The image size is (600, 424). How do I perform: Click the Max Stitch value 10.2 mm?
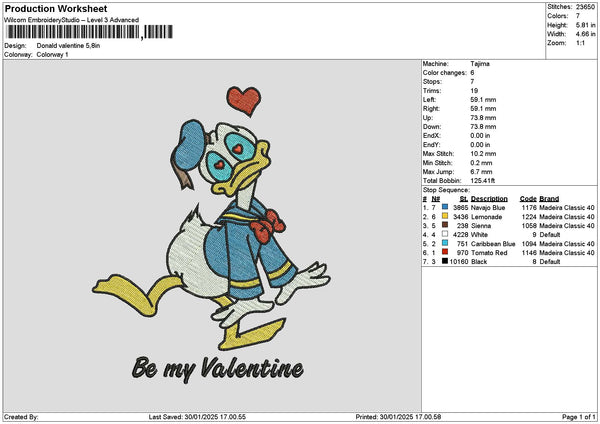pyautogui.click(x=483, y=154)
